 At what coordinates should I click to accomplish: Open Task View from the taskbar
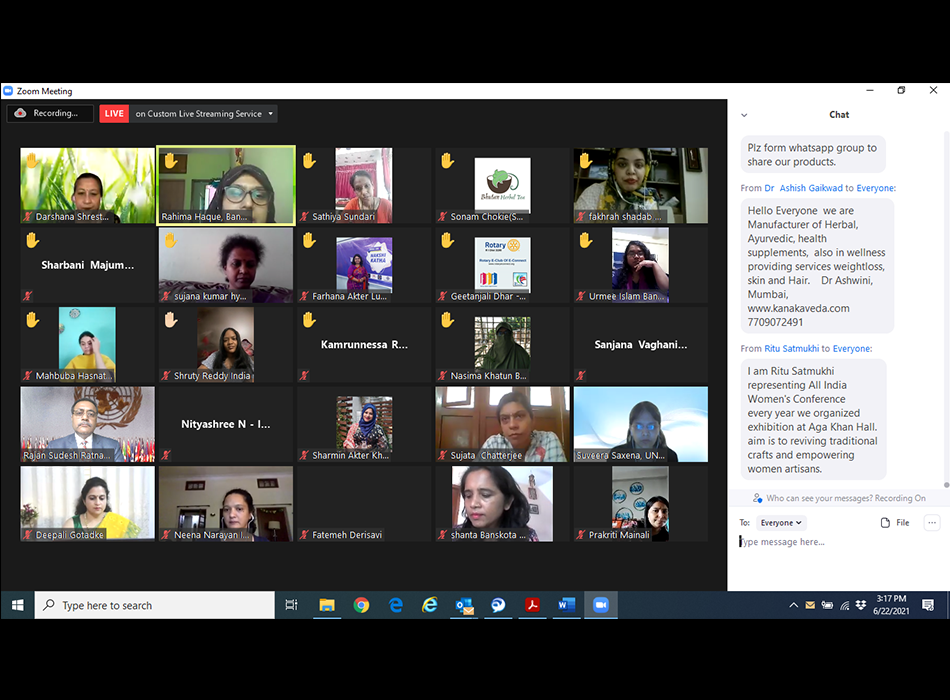click(291, 605)
